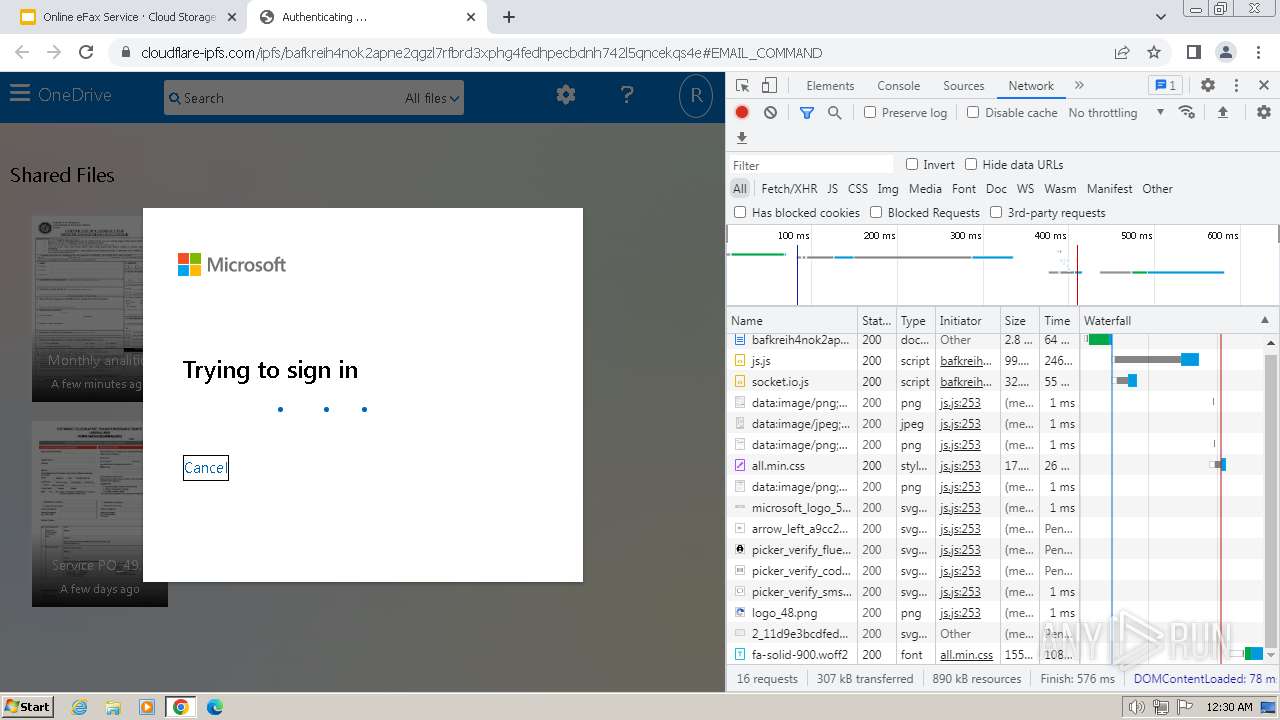This screenshot has width=1280, height=720.
Task: Open the Chrome tab search chevron
Action: click(x=1160, y=17)
